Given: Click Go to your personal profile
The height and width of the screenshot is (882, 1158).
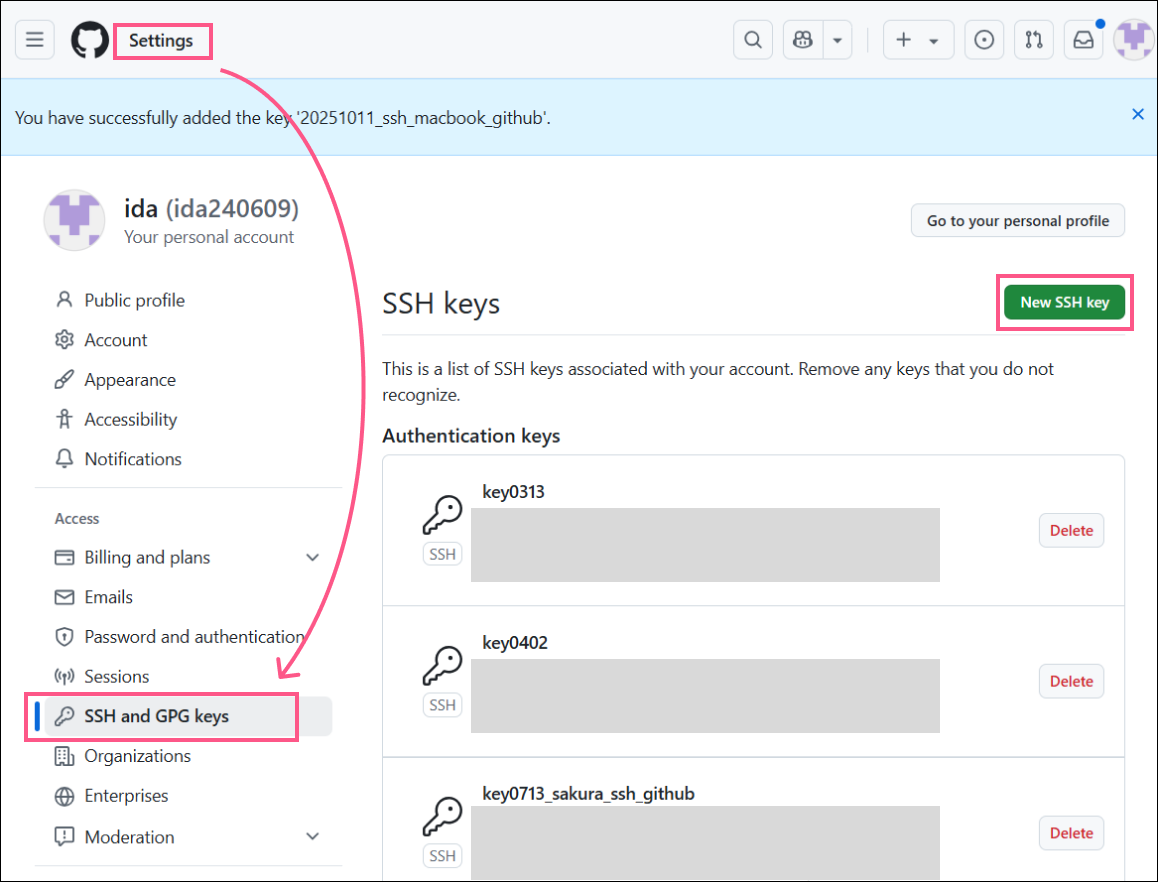Looking at the screenshot, I should [1017, 220].
